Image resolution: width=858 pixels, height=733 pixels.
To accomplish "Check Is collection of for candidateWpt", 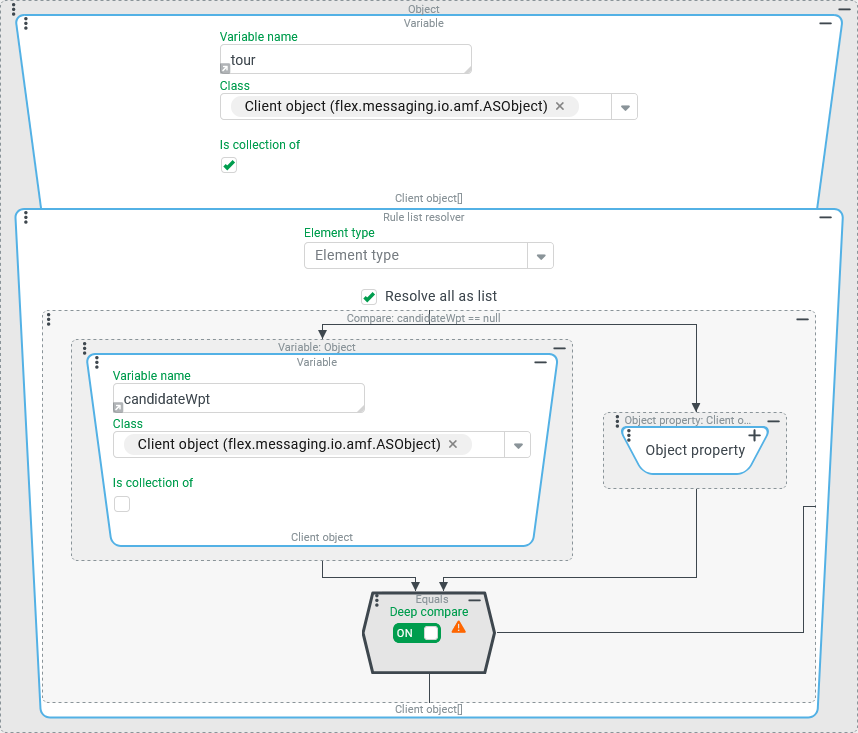I will tap(122, 504).
